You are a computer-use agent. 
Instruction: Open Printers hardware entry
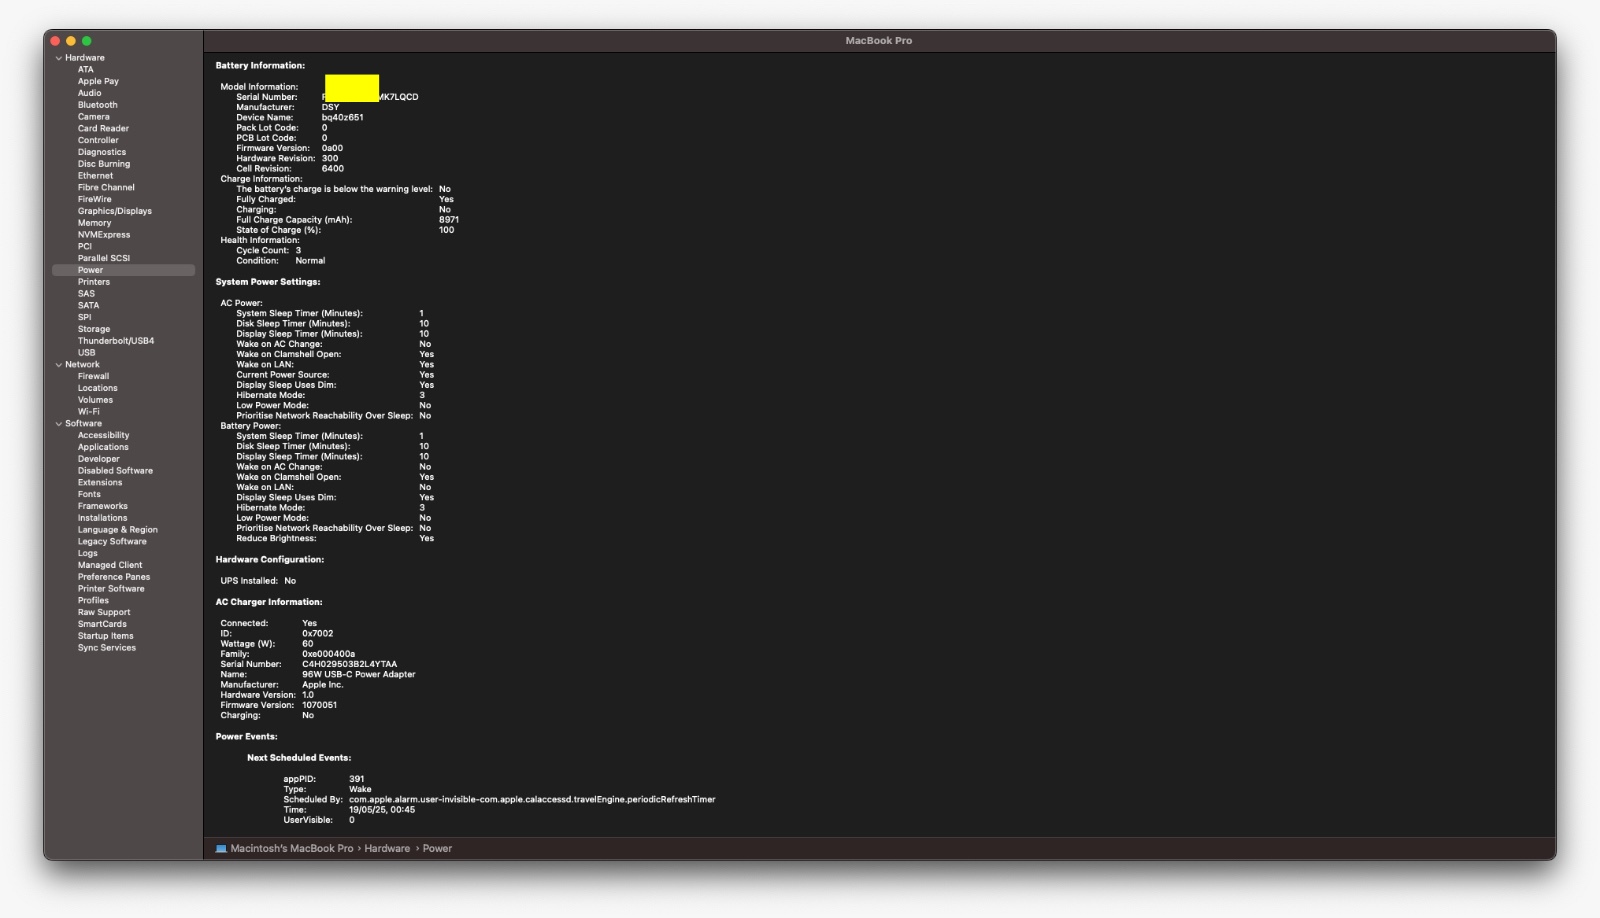tap(94, 282)
